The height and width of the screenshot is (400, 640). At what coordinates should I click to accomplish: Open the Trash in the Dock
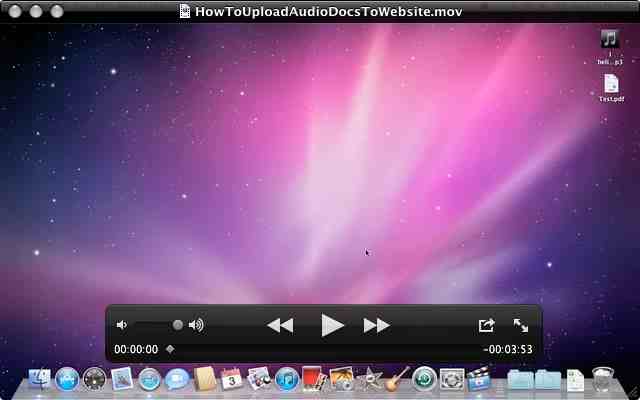click(x=603, y=379)
